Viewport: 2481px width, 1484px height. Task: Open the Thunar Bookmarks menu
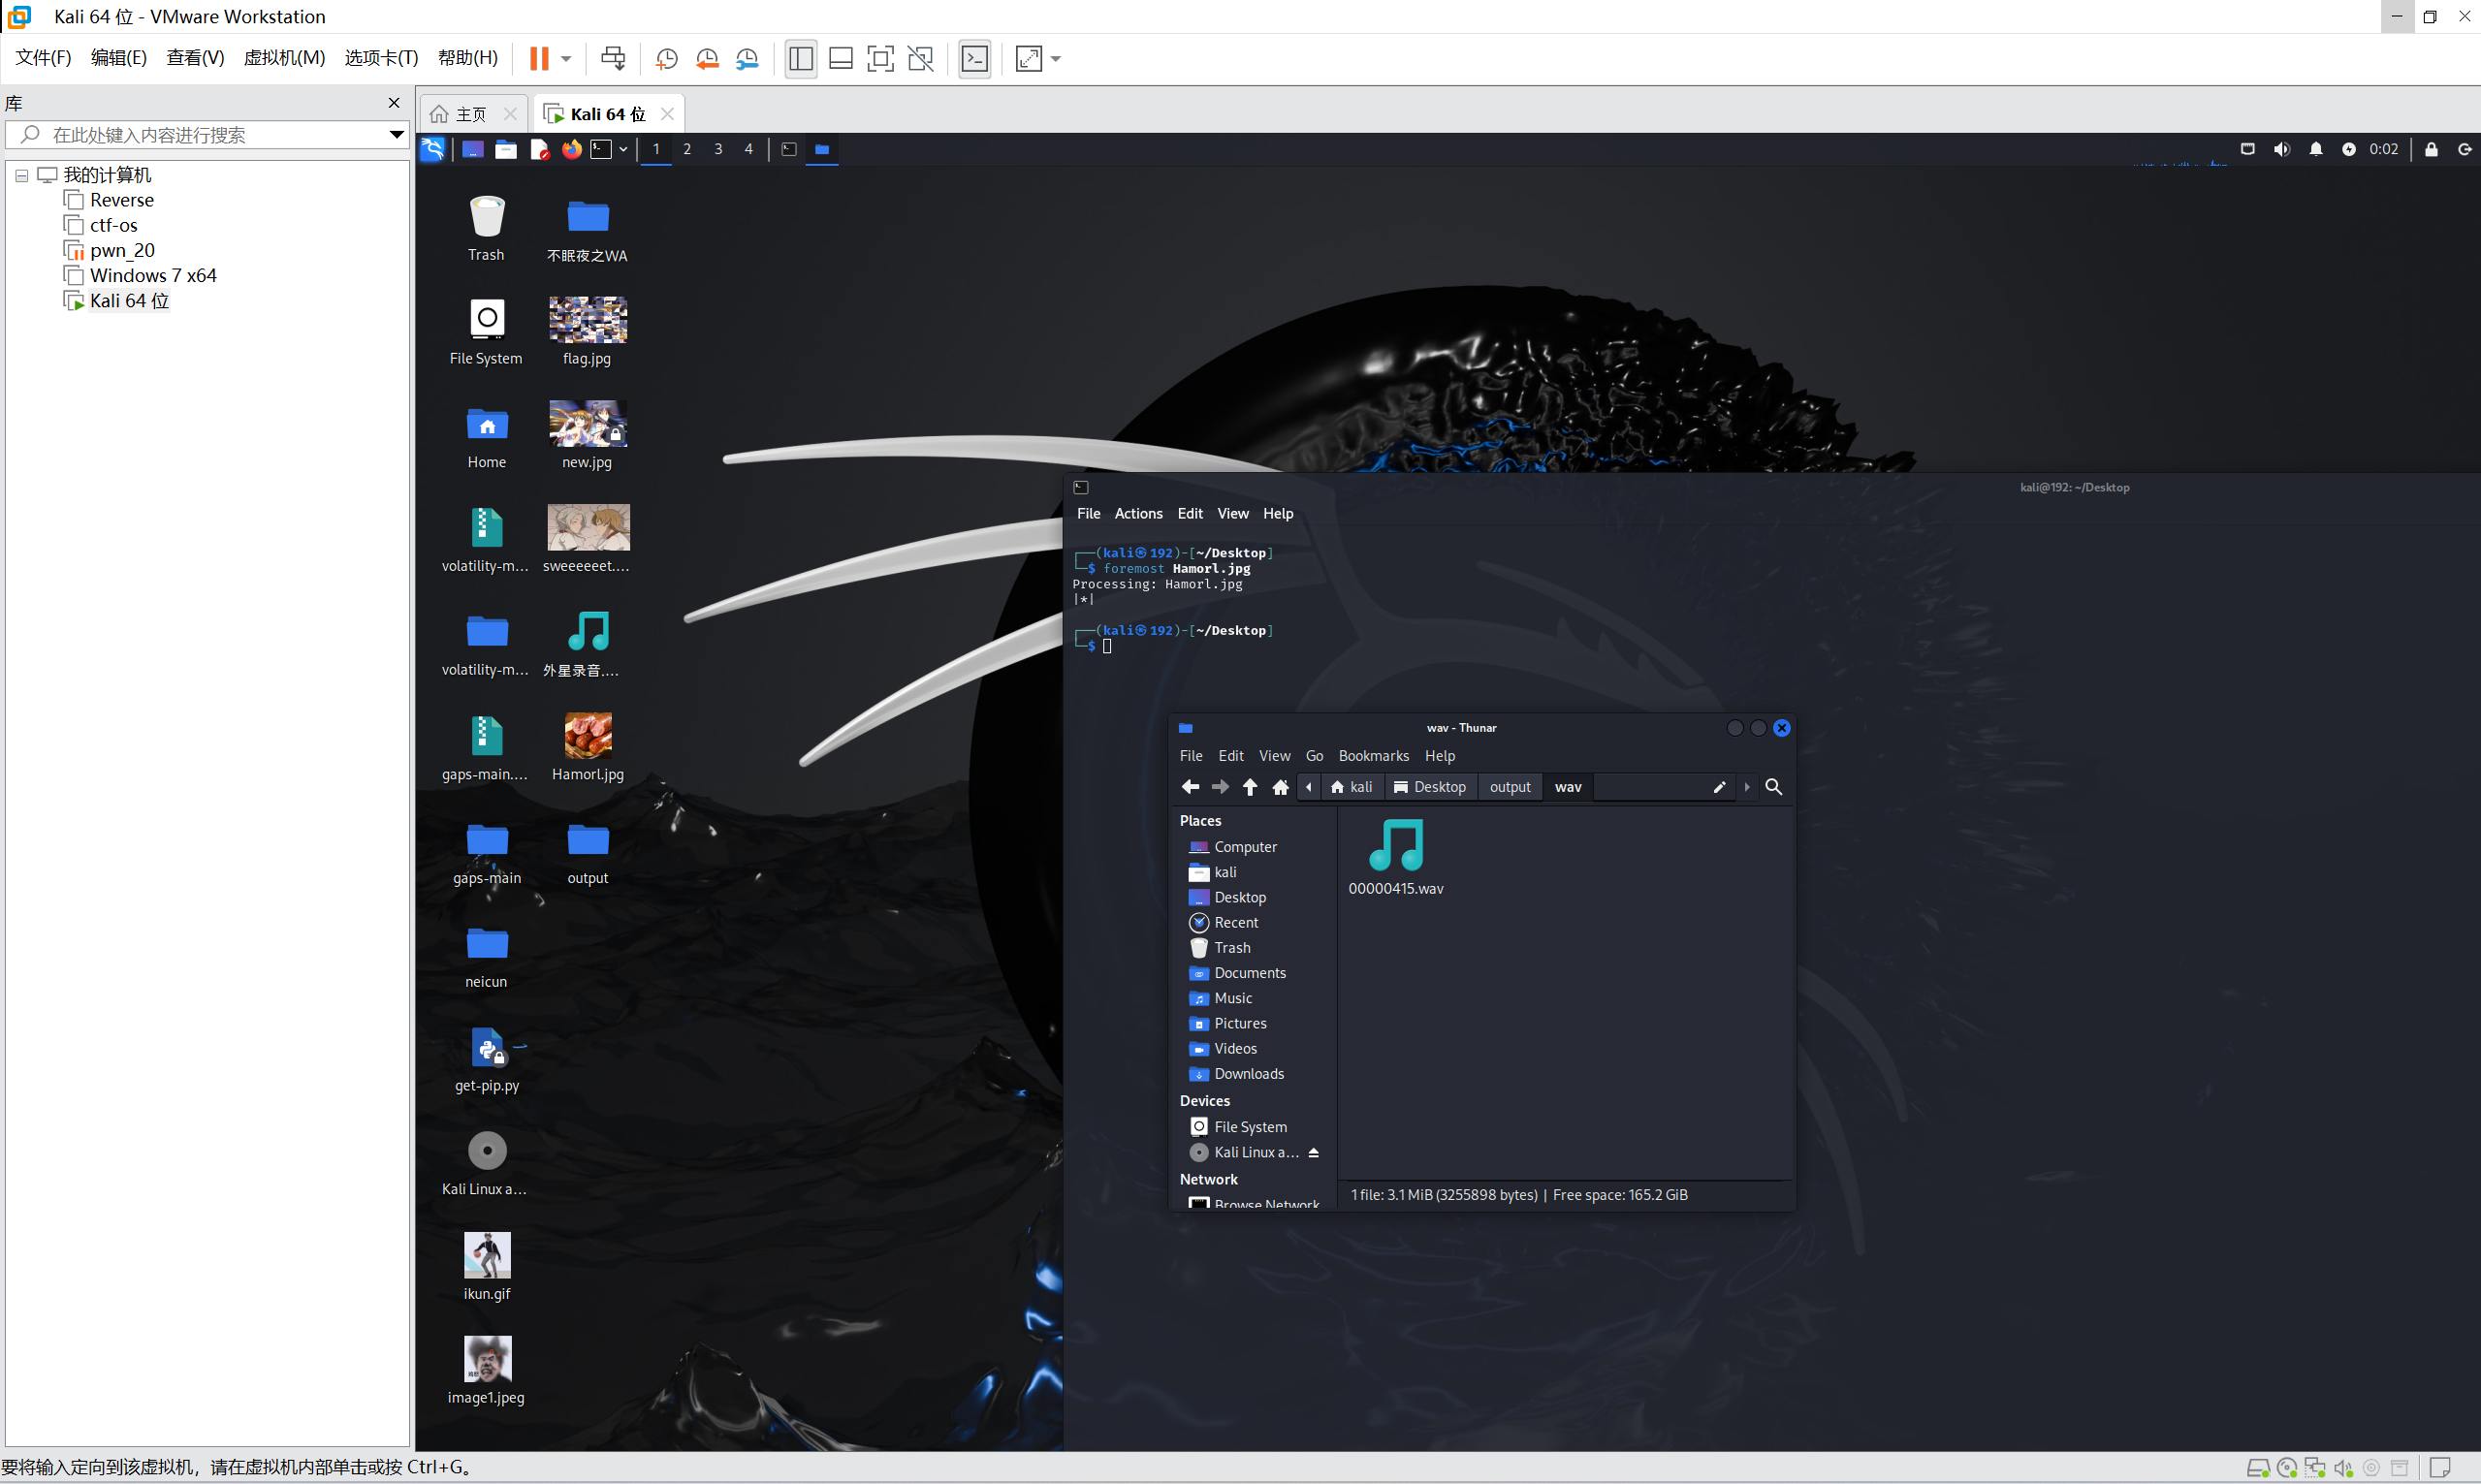(x=1373, y=756)
